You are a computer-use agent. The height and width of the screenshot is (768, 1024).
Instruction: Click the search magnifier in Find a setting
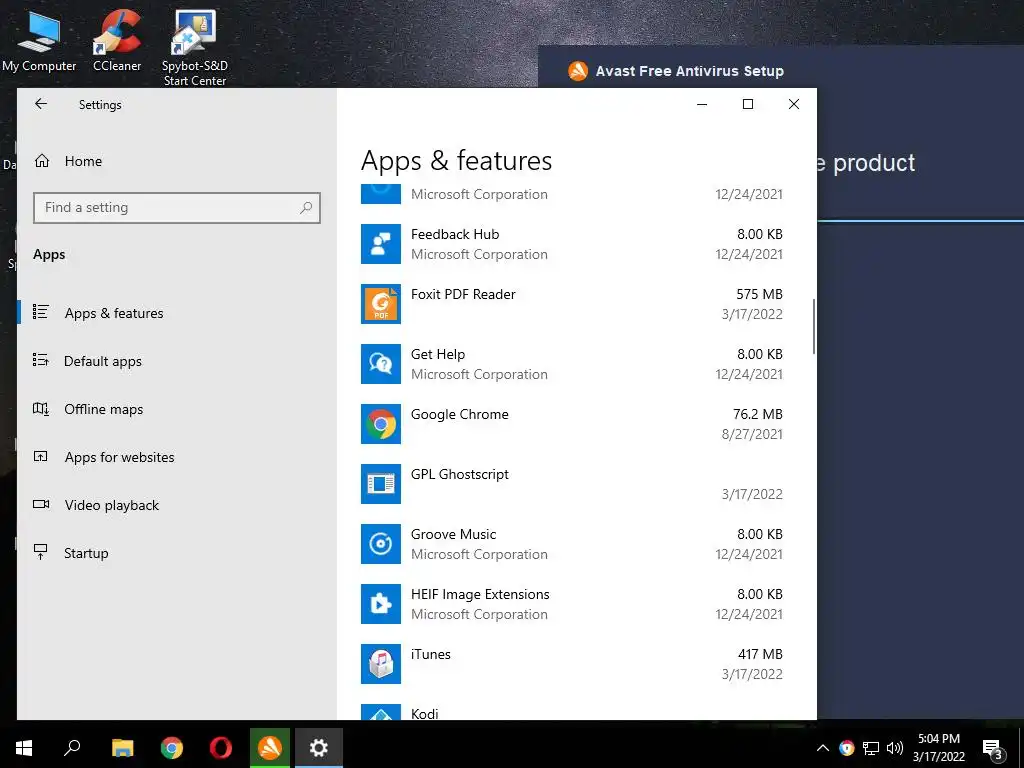point(306,208)
